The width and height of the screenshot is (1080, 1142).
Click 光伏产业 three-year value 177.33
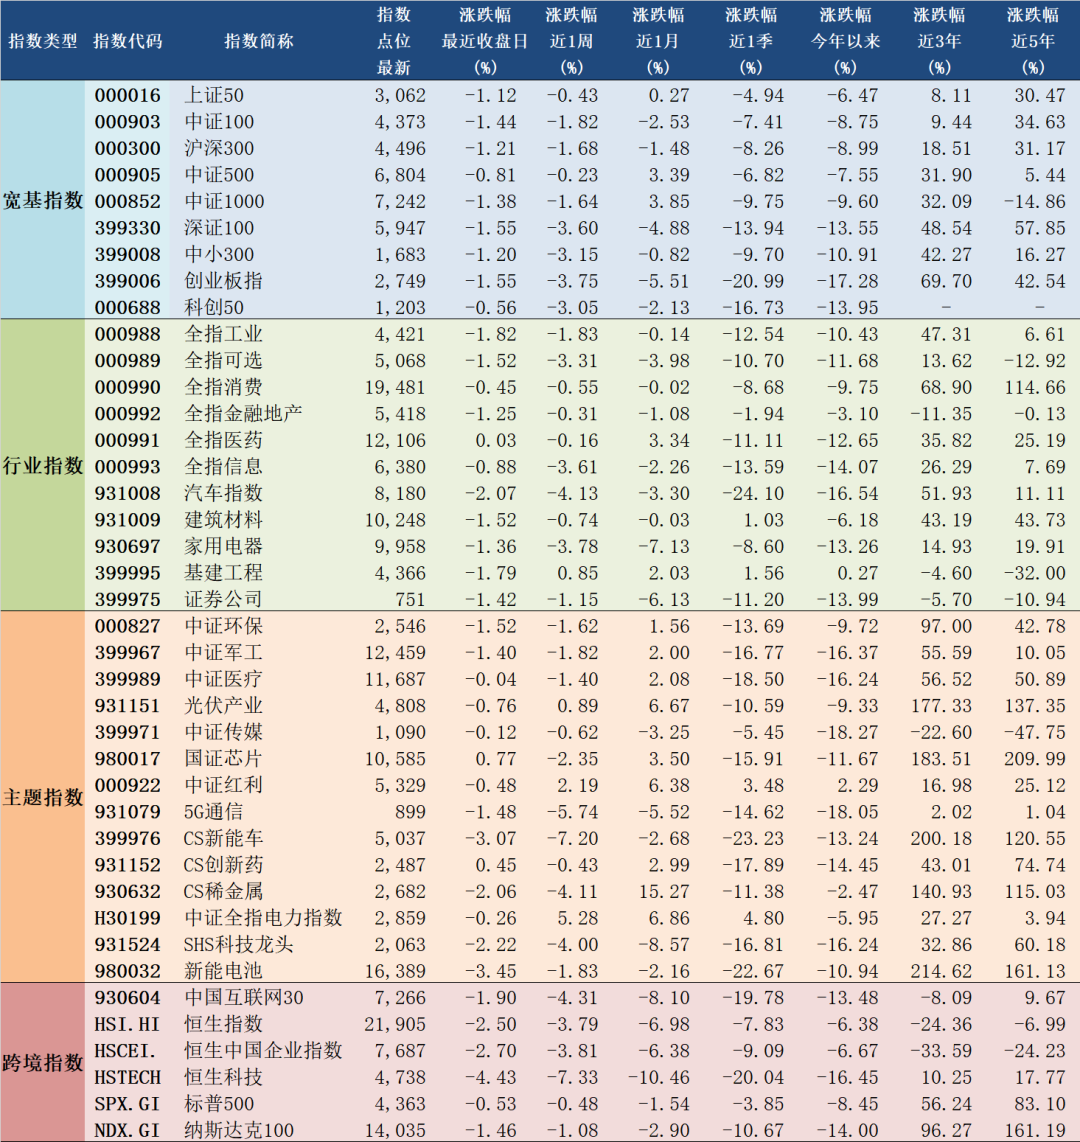[941, 706]
